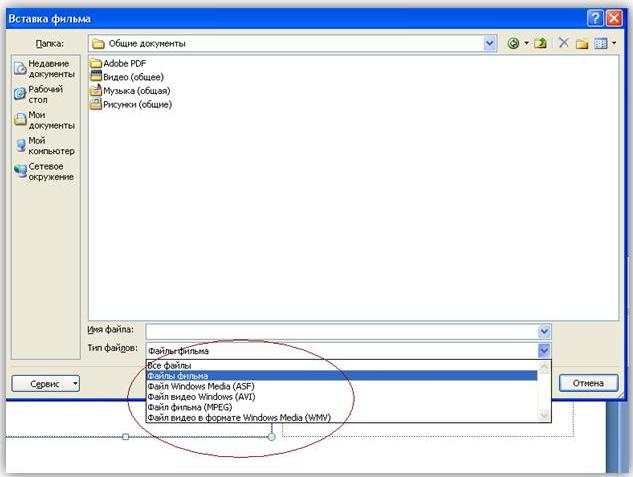
Task: Click the Отмена button
Action: [588, 383]
